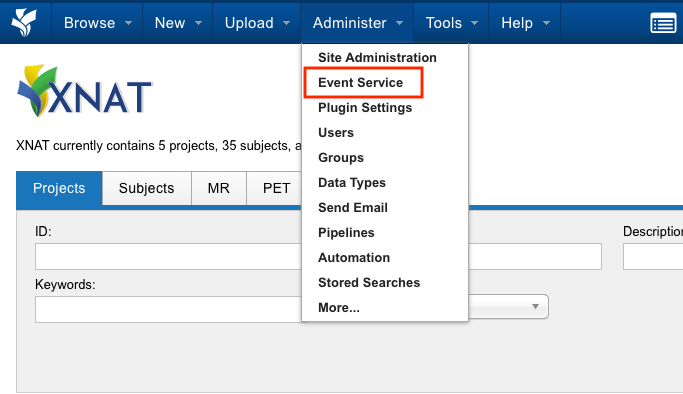The width and height of the screenshot is (683, 394).
Task: Open the New dropdown menu
Action: coord(178,23)
